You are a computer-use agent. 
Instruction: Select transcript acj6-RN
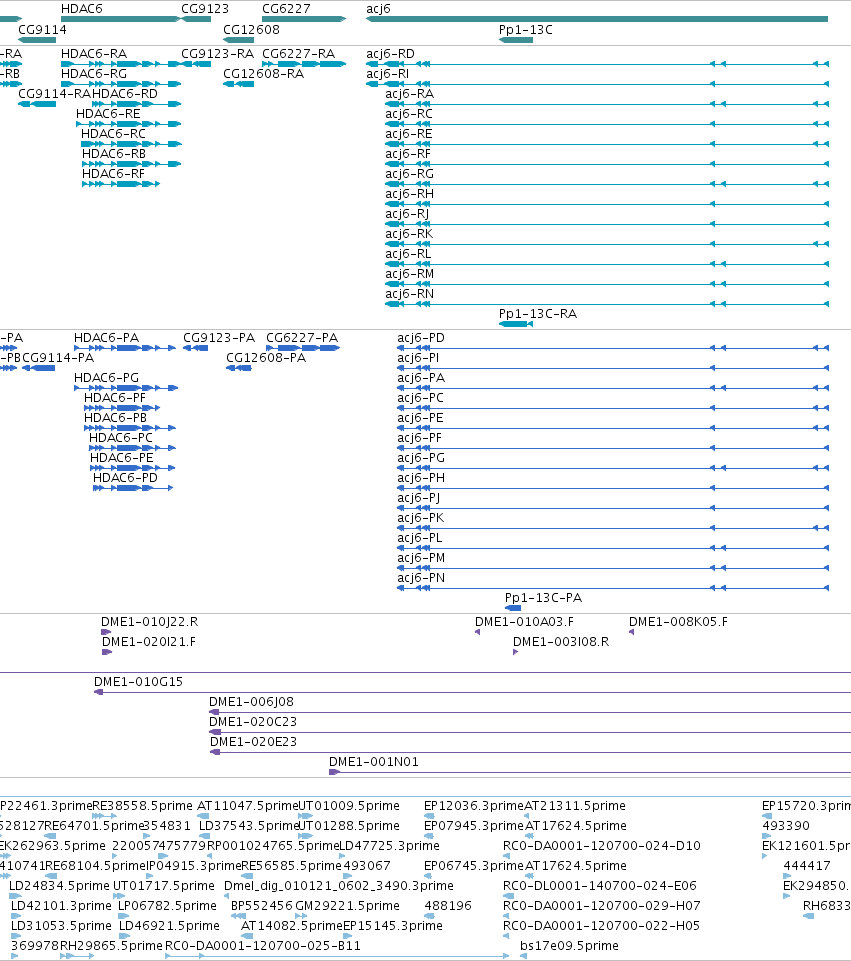click(409, 294)
